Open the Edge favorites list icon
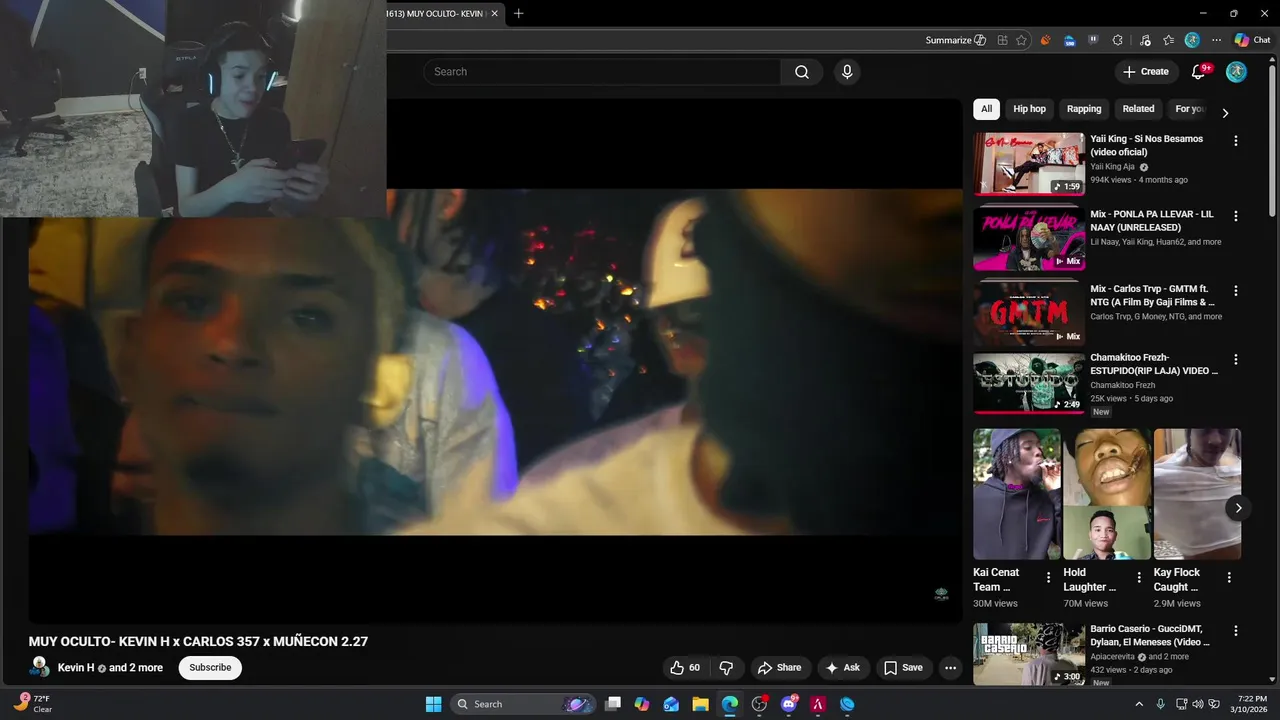The width and height of the screenshot is (1280, 720). click(x=1168, y=40)
